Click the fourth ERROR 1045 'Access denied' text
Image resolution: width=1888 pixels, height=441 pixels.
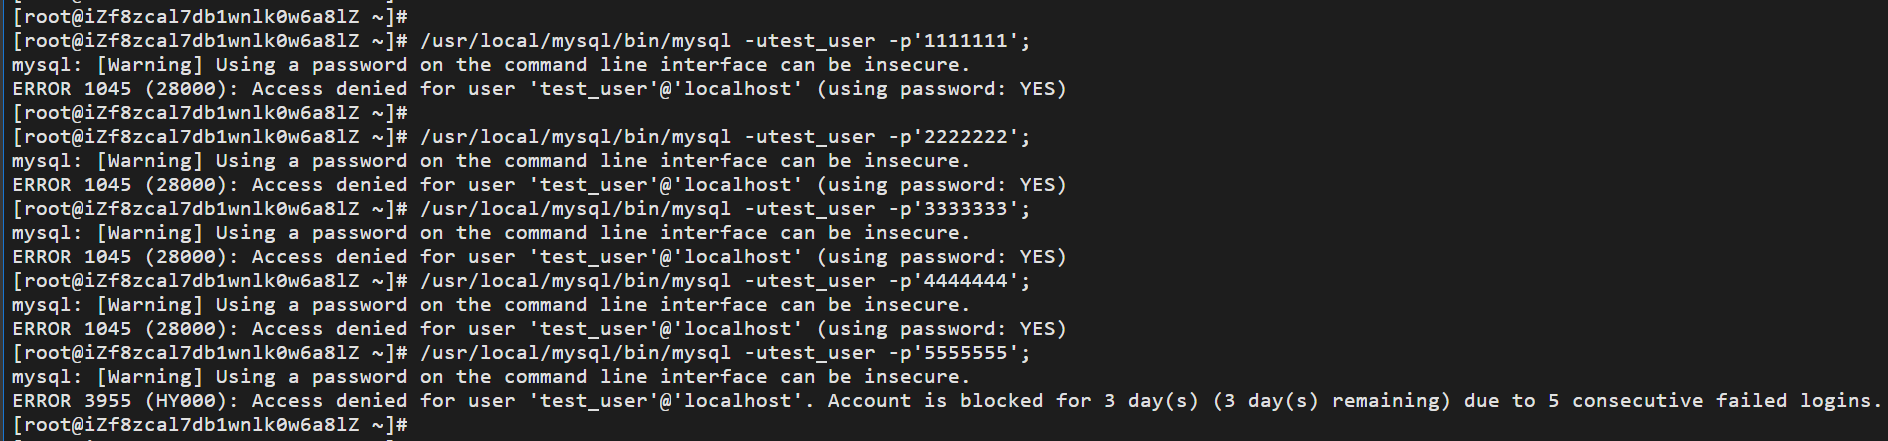[330, 329]
